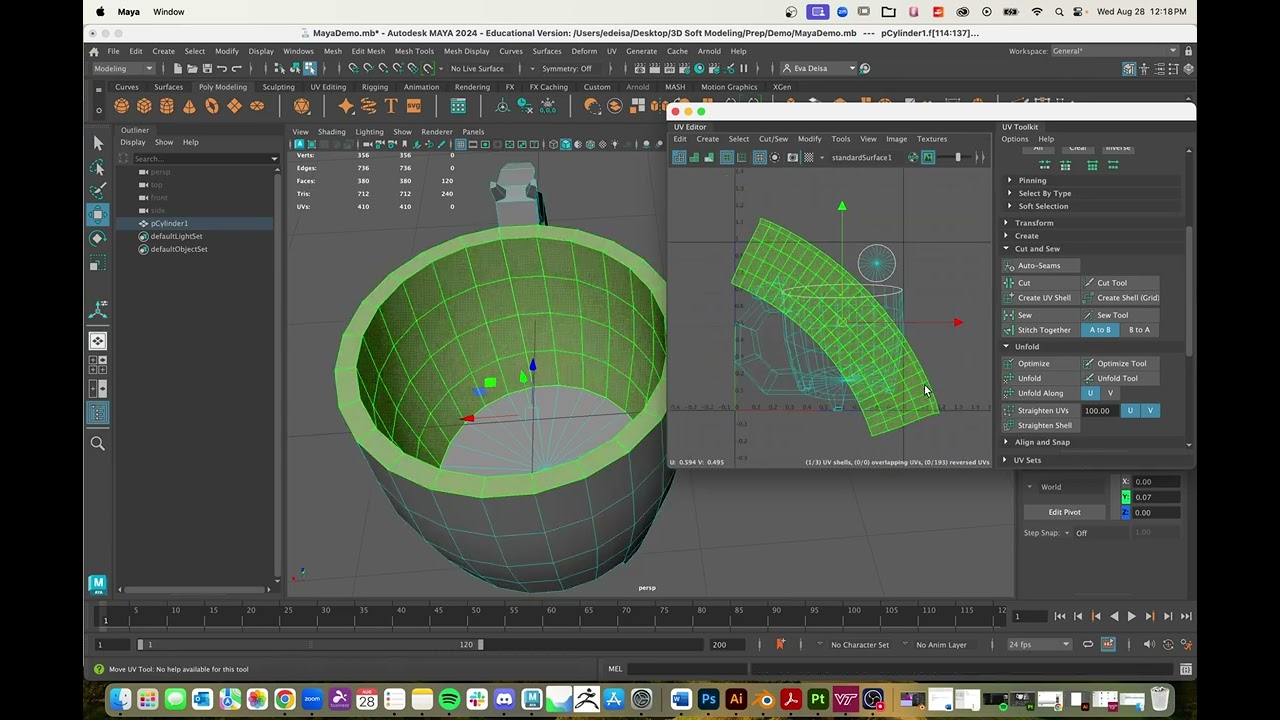Click the Create UV Shell button

[1040, 298]
